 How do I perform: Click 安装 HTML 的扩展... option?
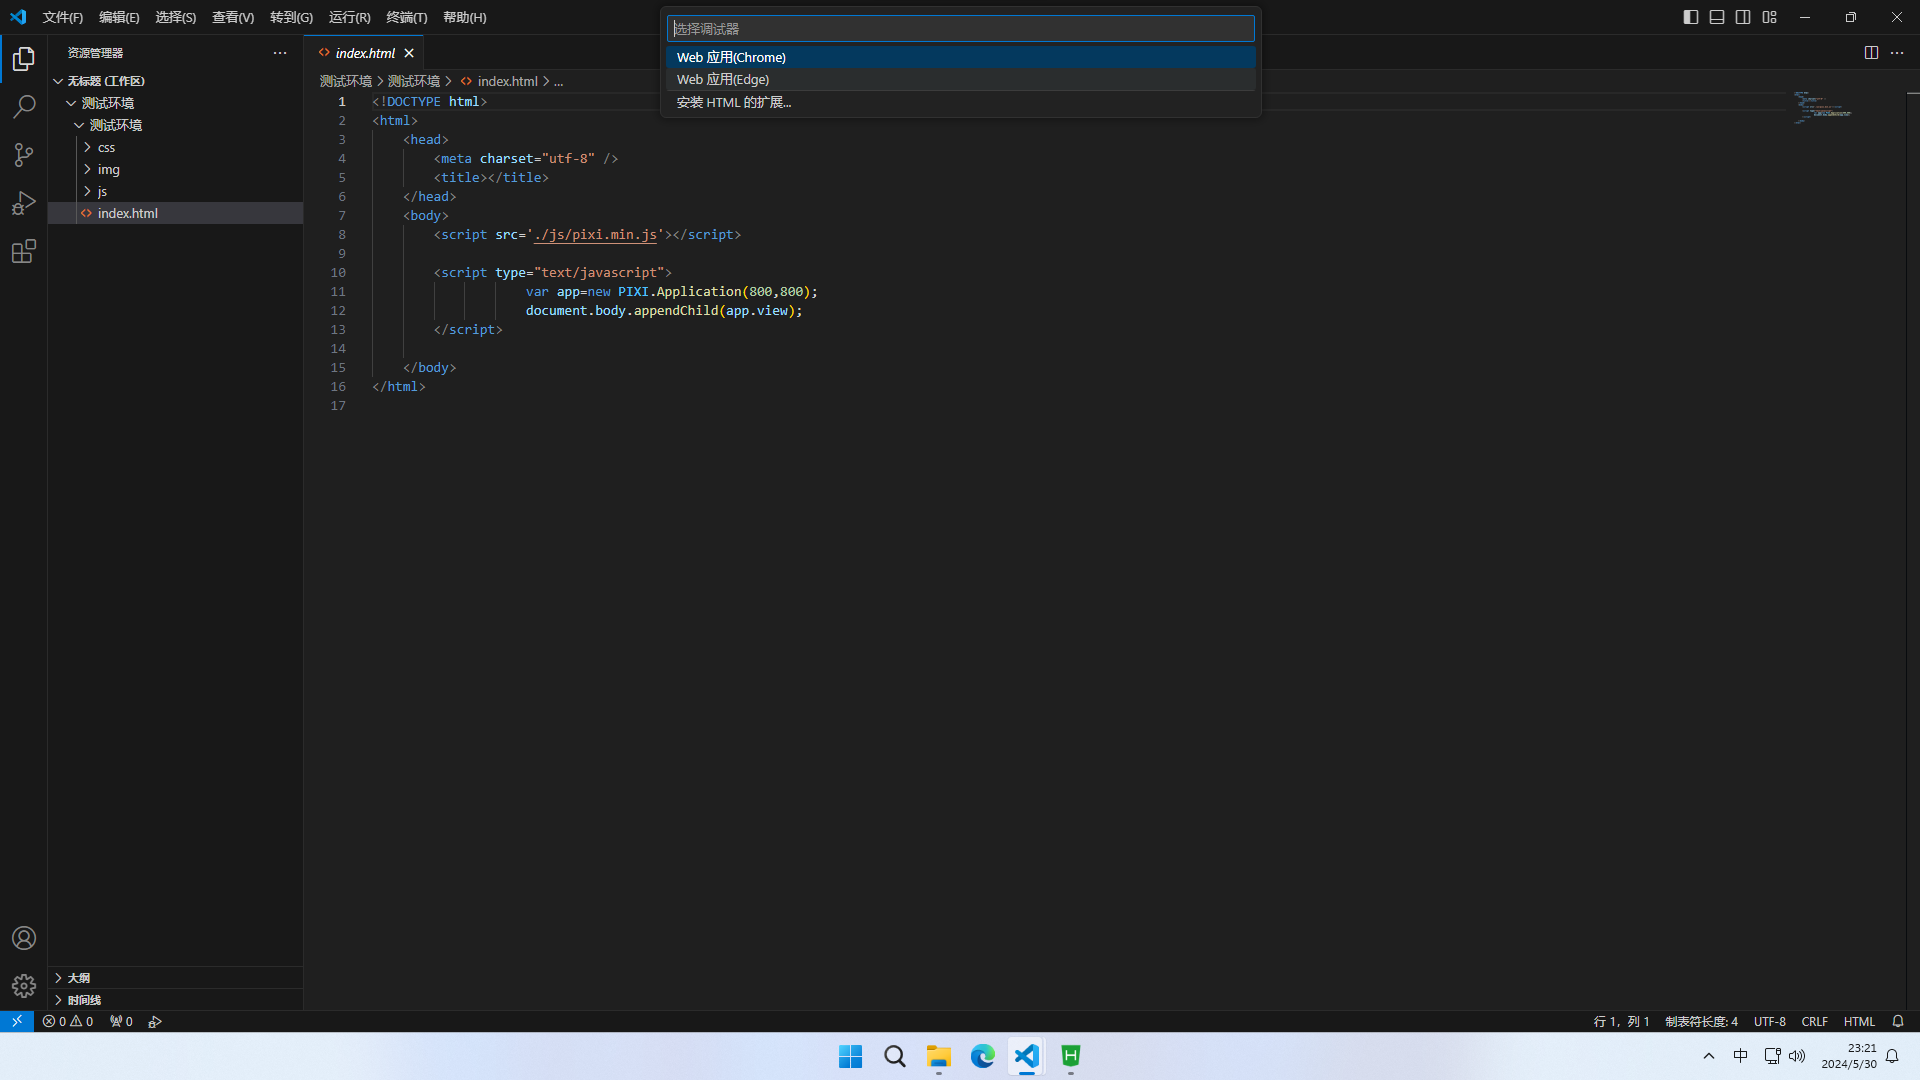coord(734,102)
